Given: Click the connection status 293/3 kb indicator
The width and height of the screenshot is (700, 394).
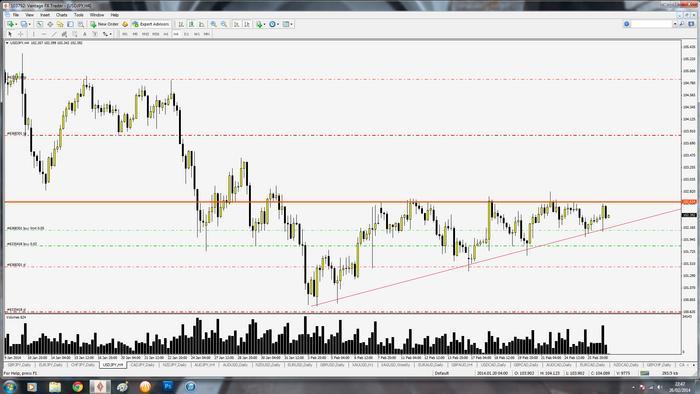Looking at the screenshot, I should tap(671, 373).
